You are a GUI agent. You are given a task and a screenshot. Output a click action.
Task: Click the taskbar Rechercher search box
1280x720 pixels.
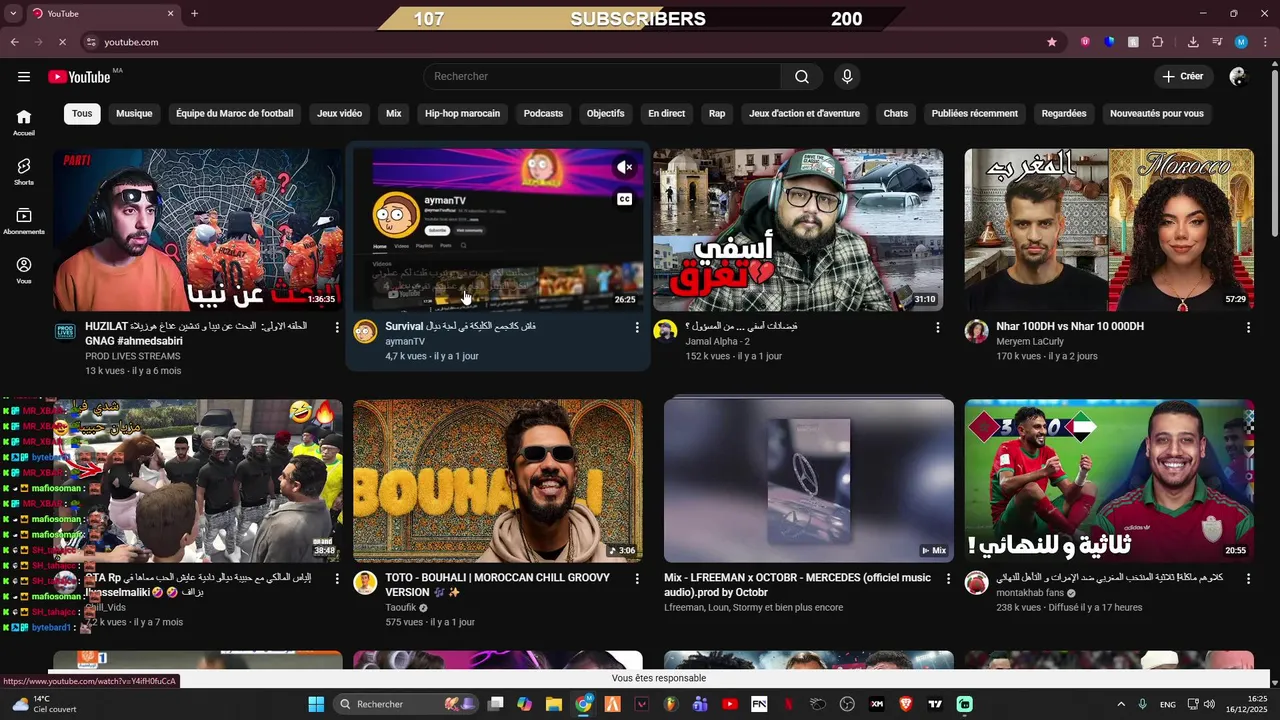(407, 704)
